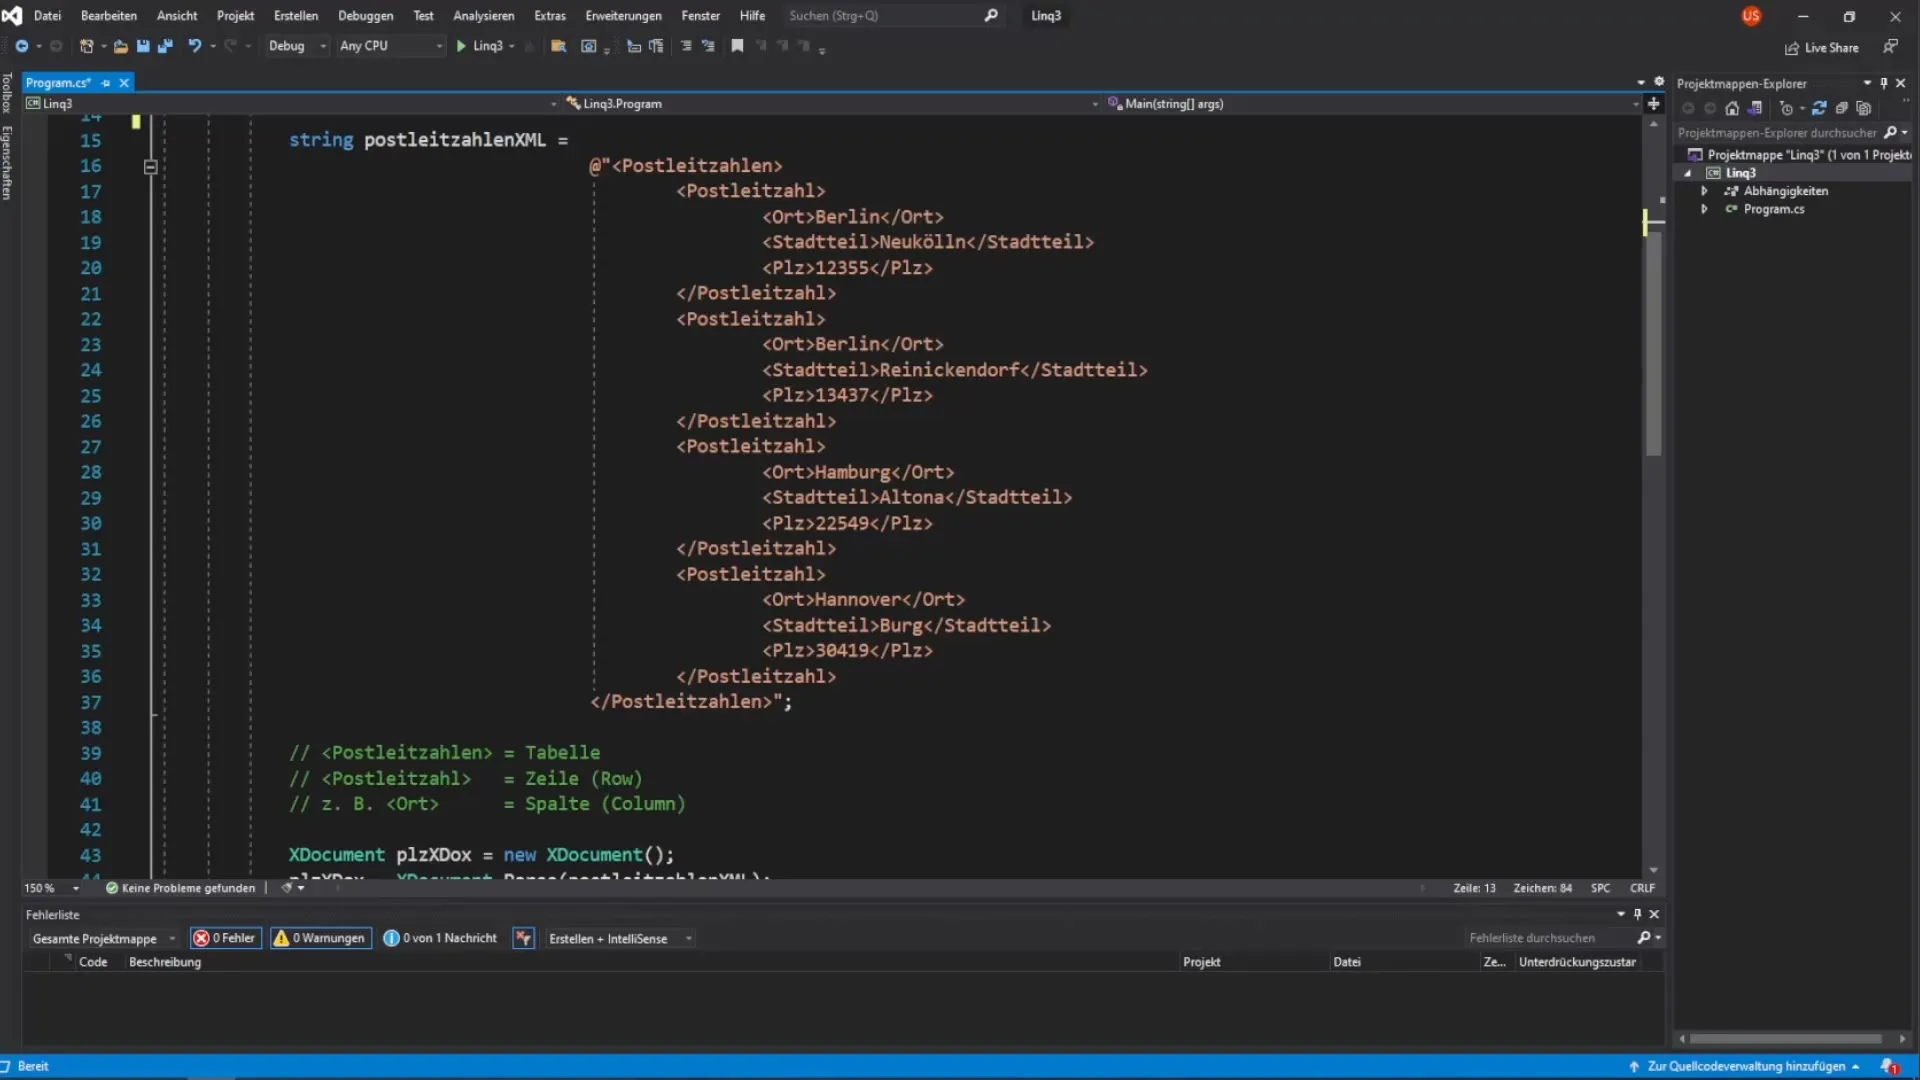Open the Debug configuration dropdown
The height and width of the screenshot is (1080, 1920).
click(297, 46)
